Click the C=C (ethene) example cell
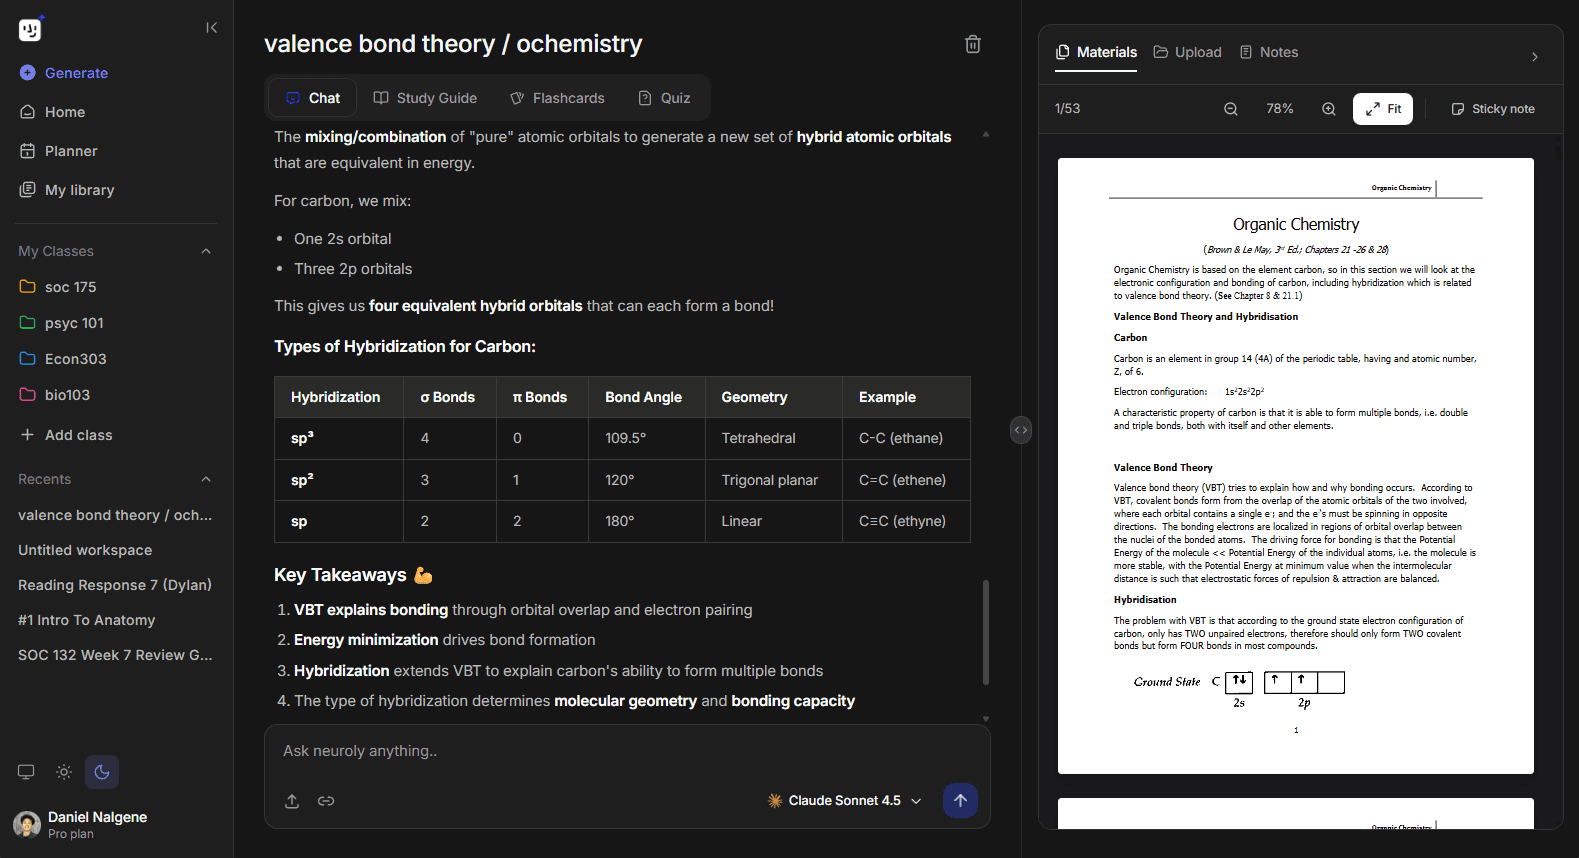The height and width of the screenshot is (858, 1579). click(x=906, y=480)
